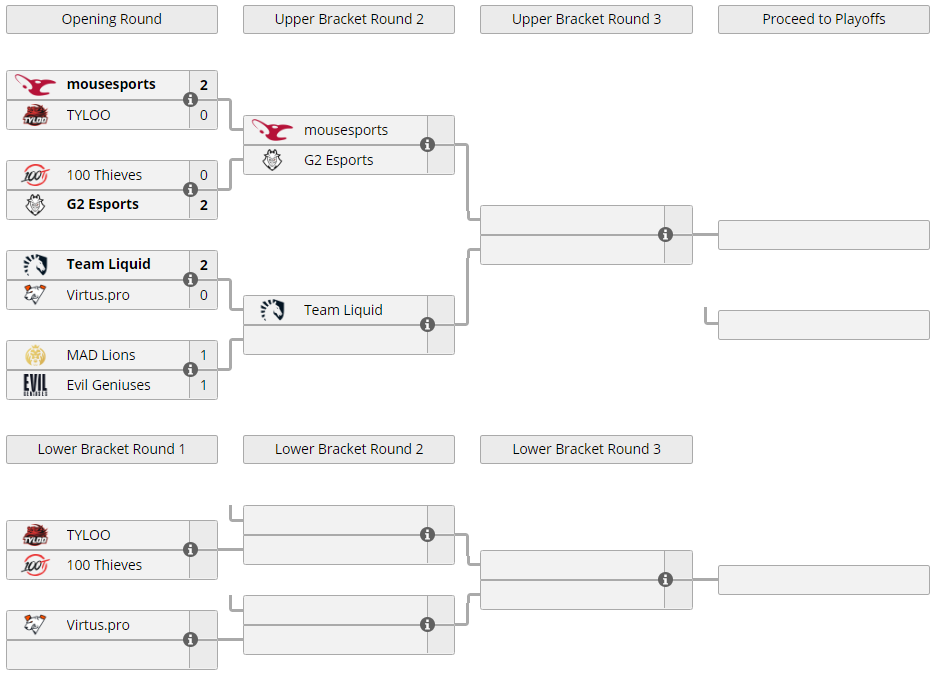Open the Team Liquid link in Opening Round
The width and height of the screenshot is (934, 677).
tap(108, 264)
